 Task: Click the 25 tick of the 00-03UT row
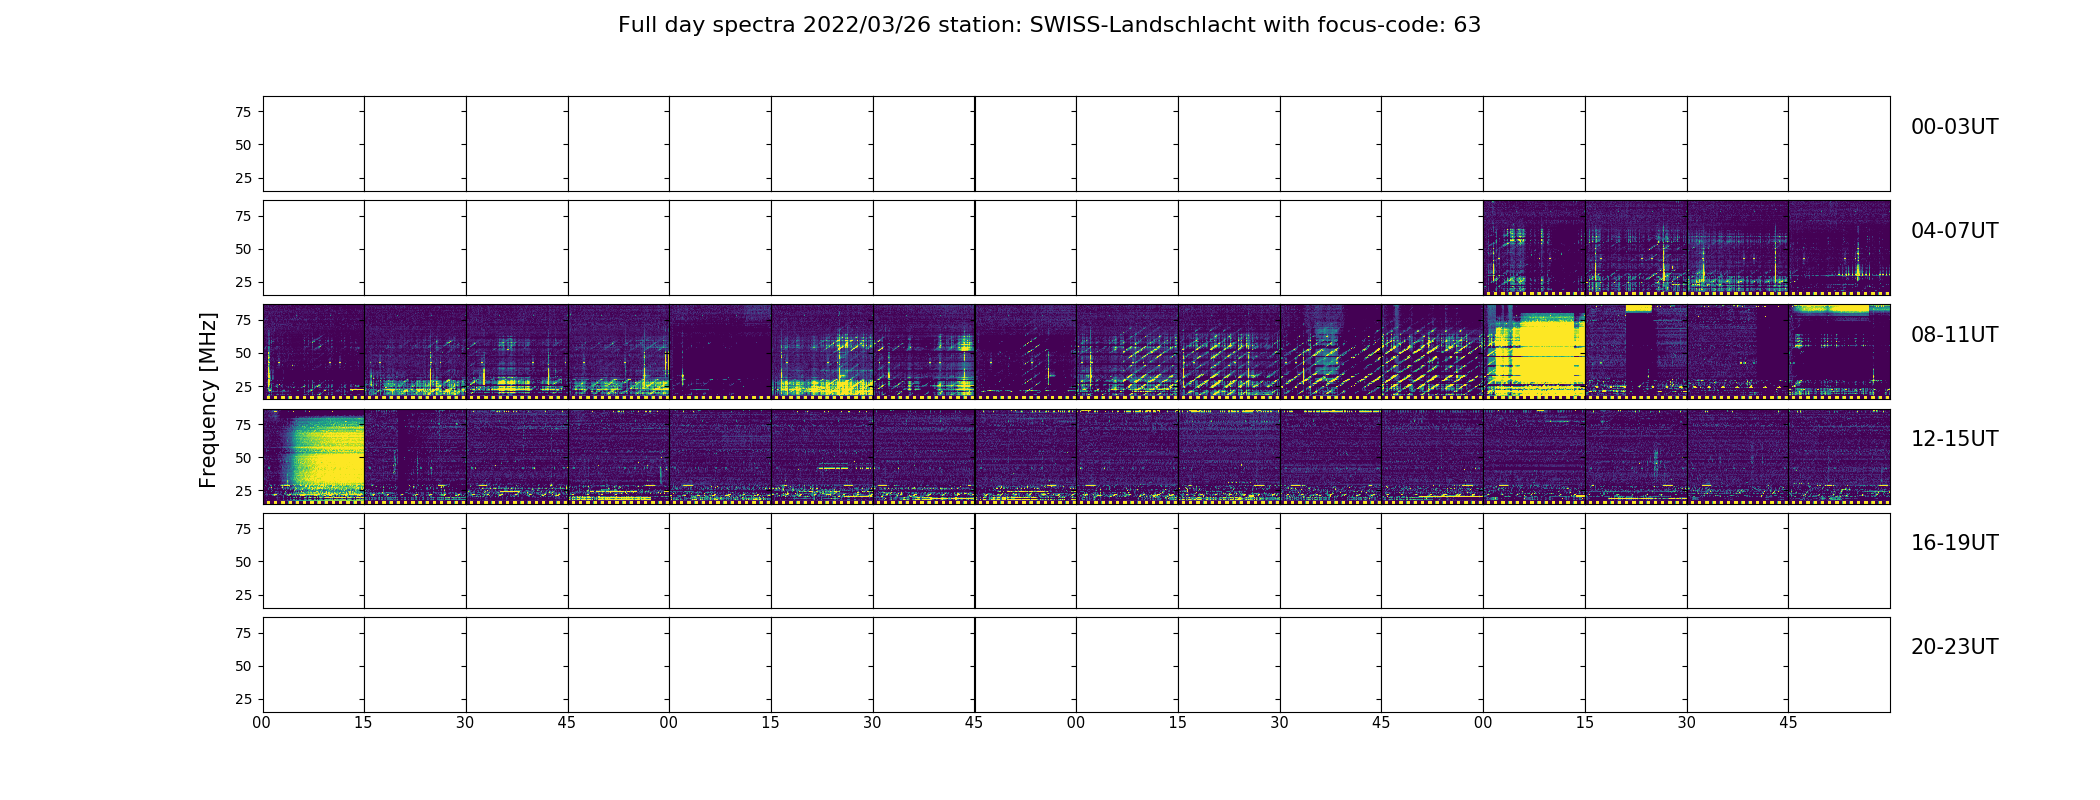243,178
